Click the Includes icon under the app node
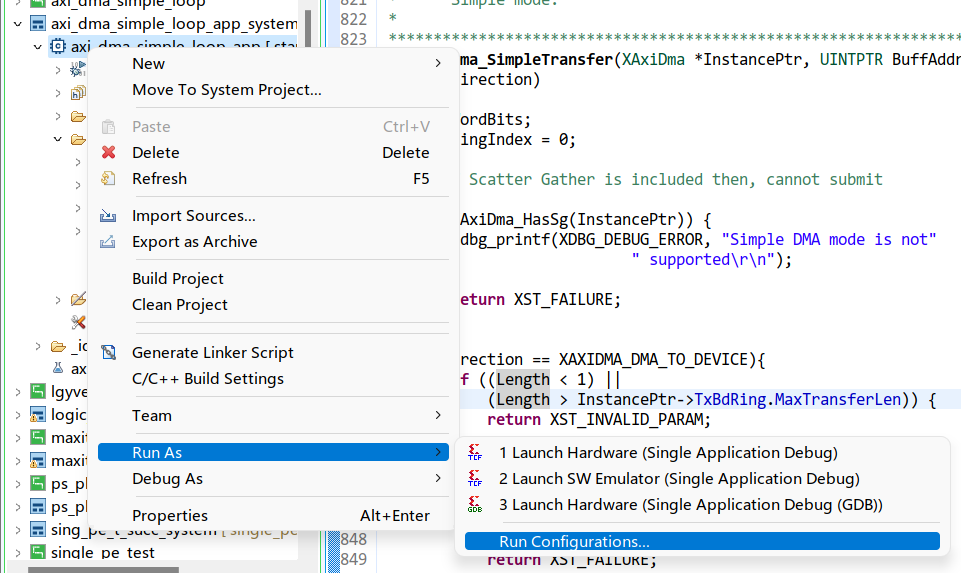This screenshot has height=573, width=961. [78, 93]
